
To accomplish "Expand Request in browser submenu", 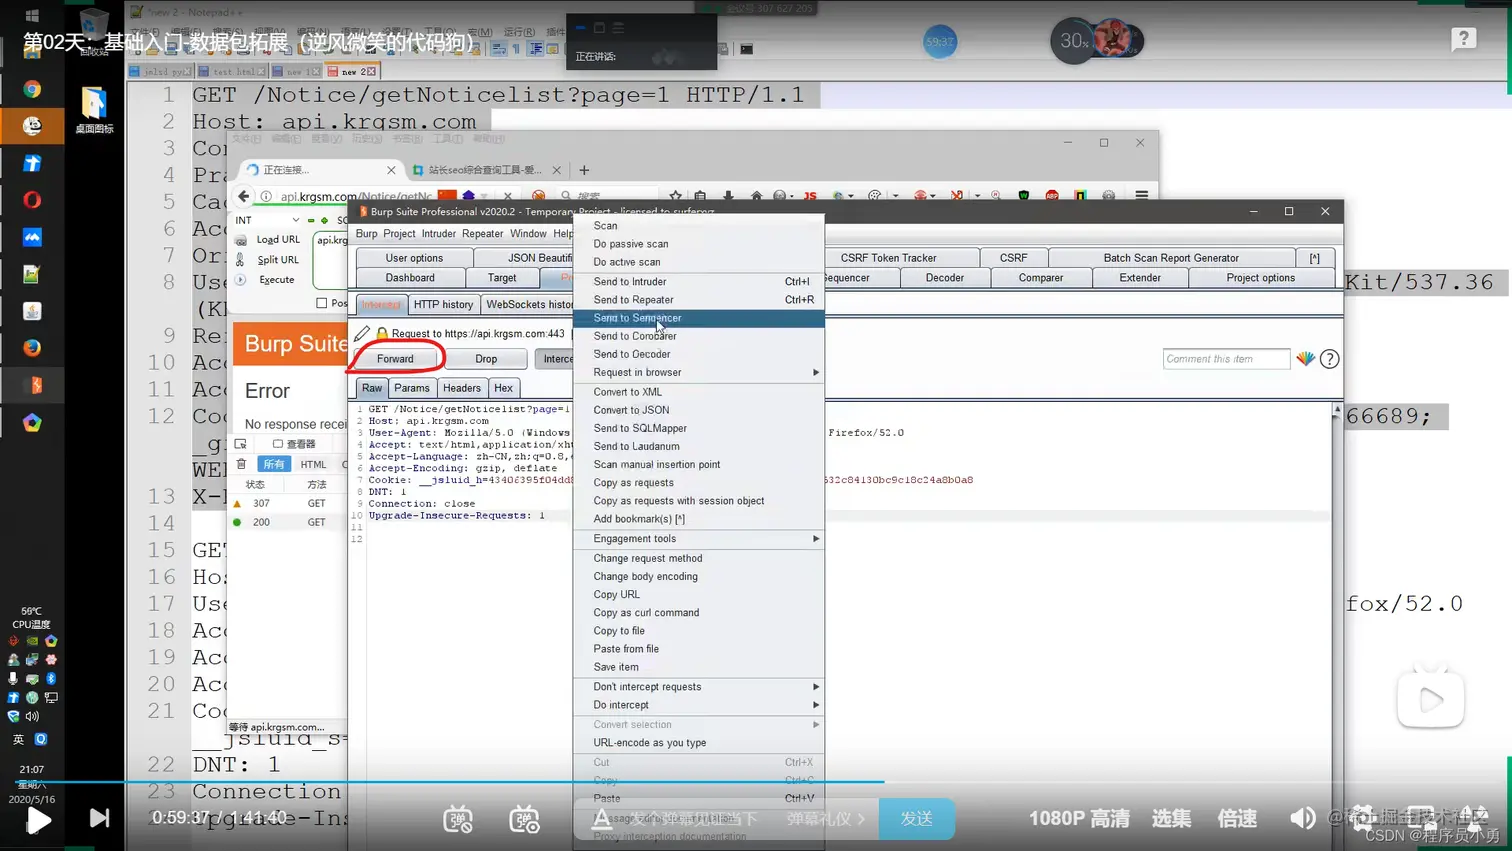I will 699,372.
